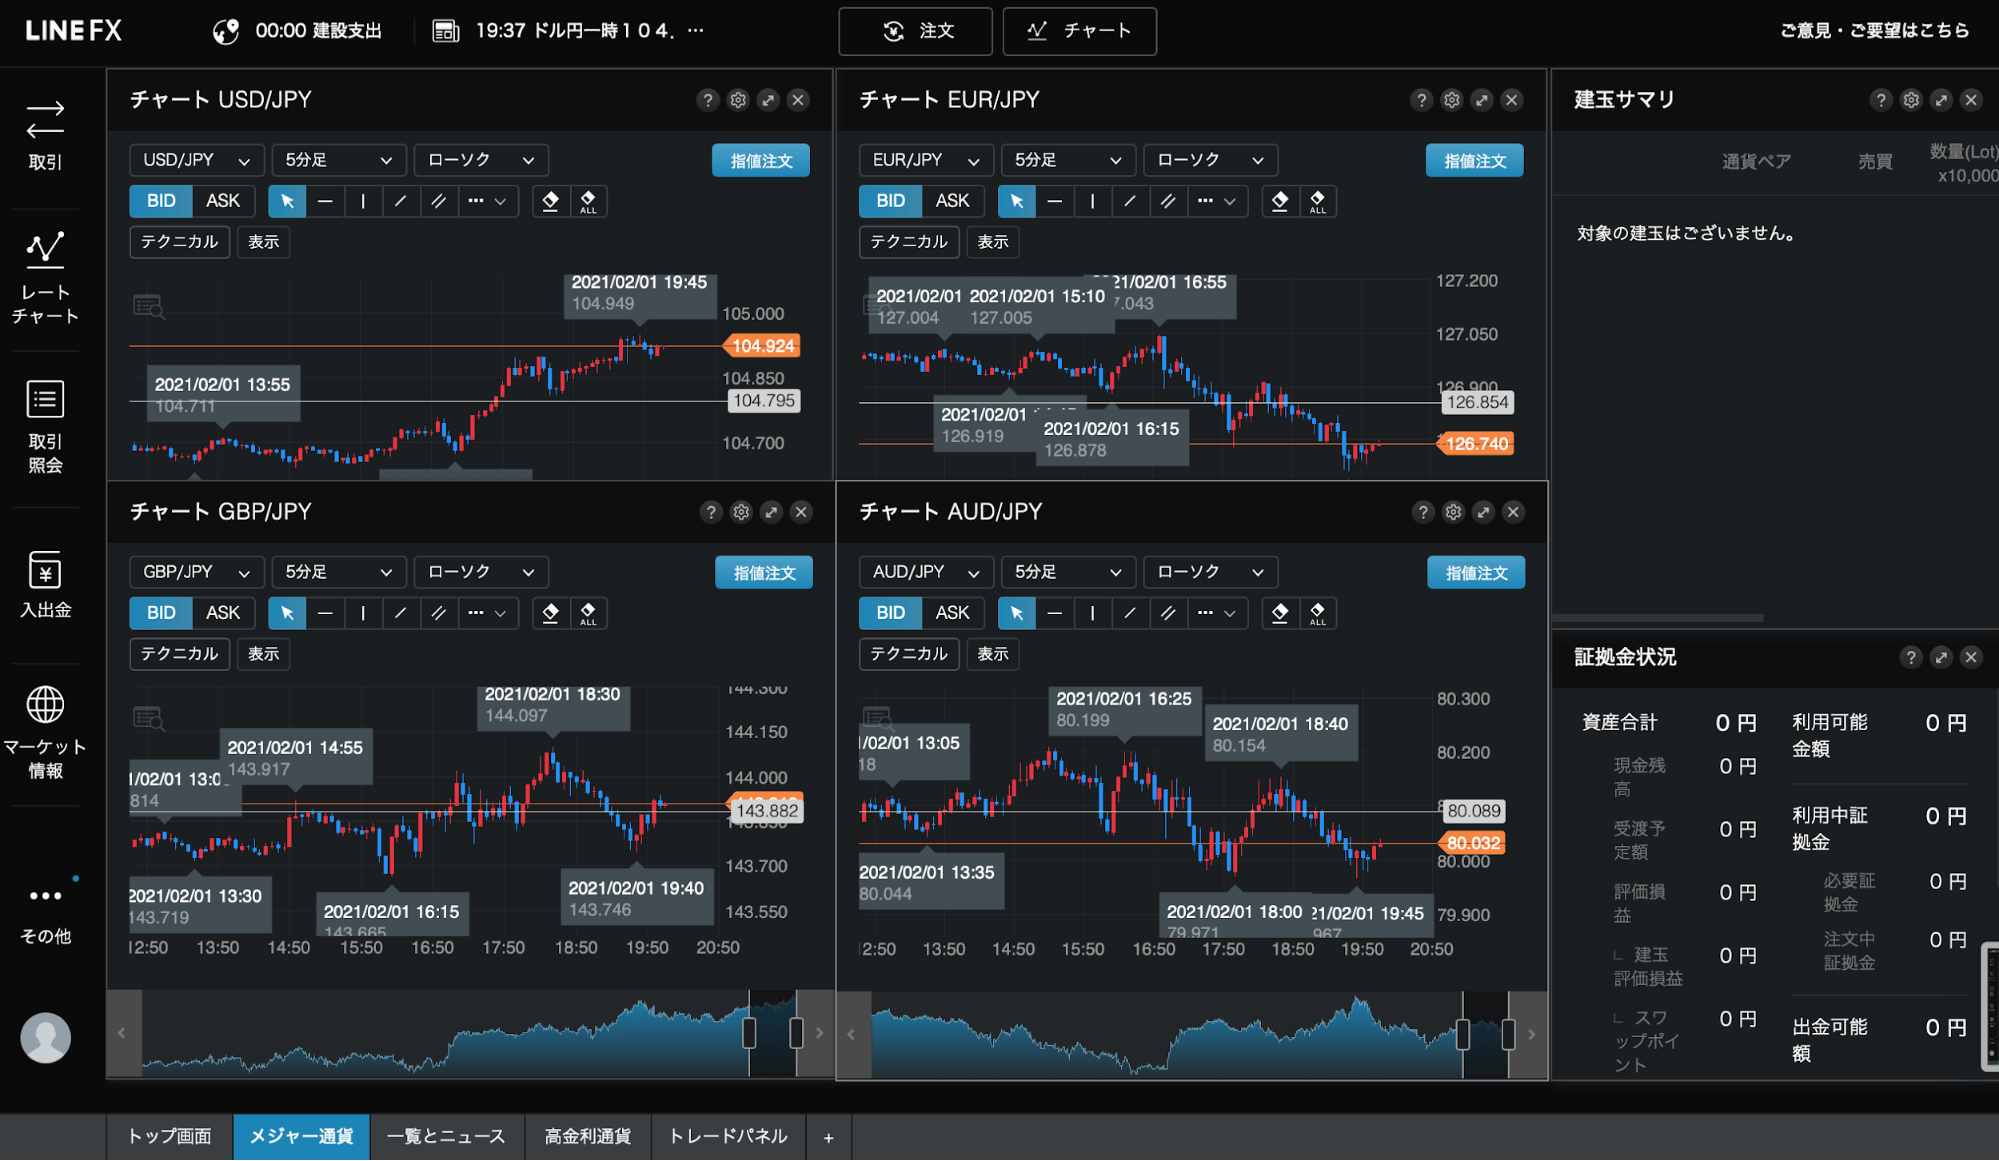Select the trend line tool in GBP/JPY chart

[x=400, y=613]
